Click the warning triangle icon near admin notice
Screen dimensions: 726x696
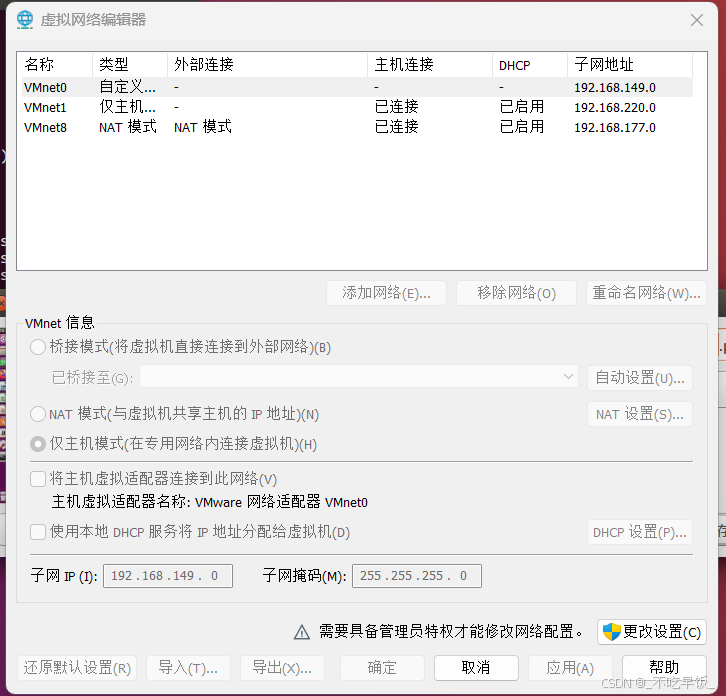302,632
